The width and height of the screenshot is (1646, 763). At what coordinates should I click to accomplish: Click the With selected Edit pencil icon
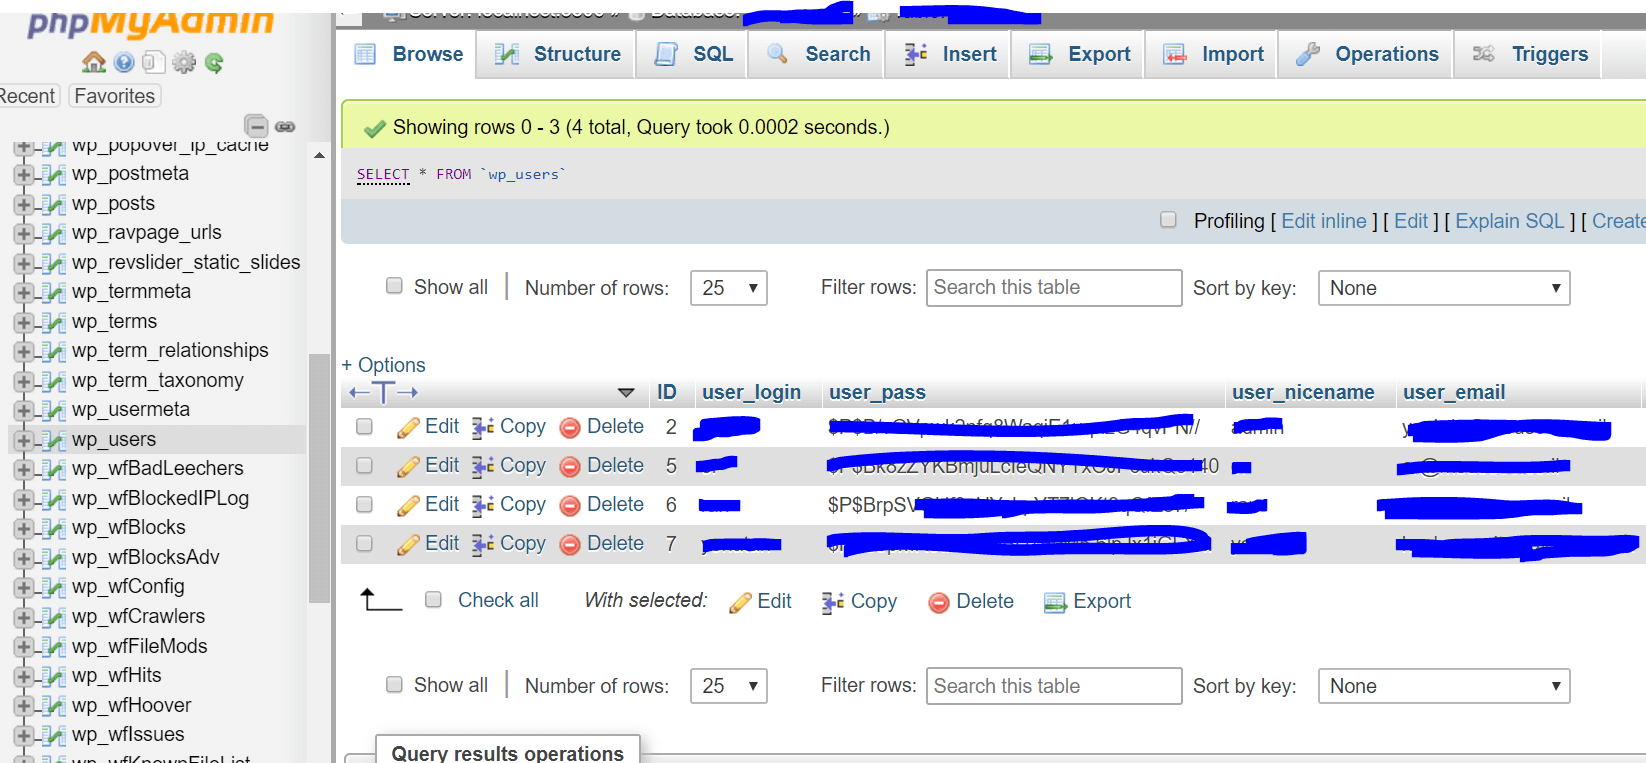tap(741, 603)
